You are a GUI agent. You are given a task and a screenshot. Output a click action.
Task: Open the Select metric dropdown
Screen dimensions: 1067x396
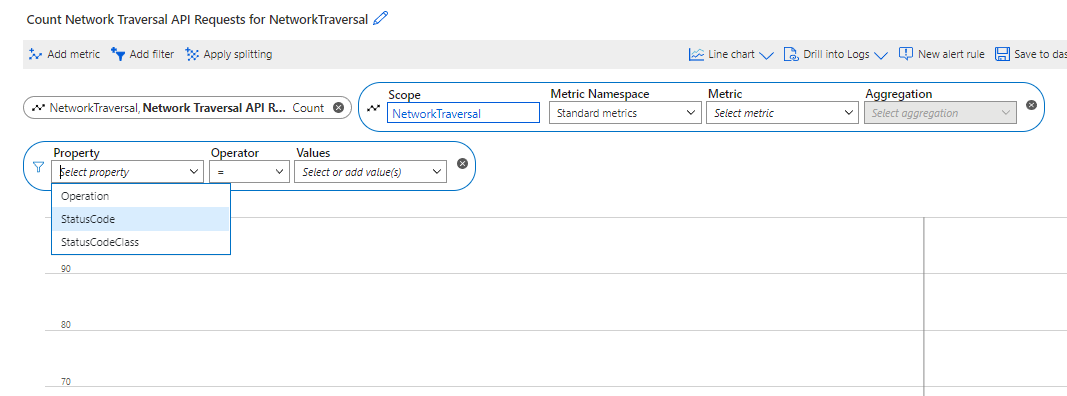click(x=783, y=113)
